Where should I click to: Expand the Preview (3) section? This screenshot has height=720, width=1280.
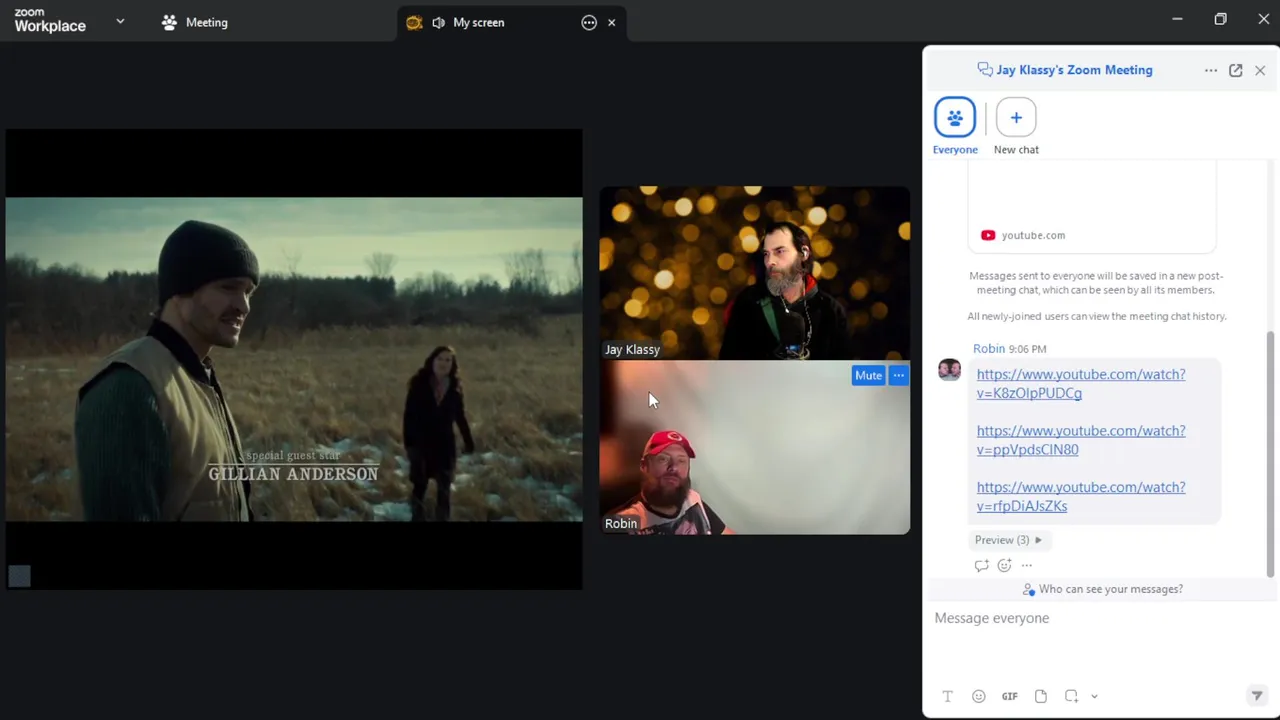tap(1008, 540)
